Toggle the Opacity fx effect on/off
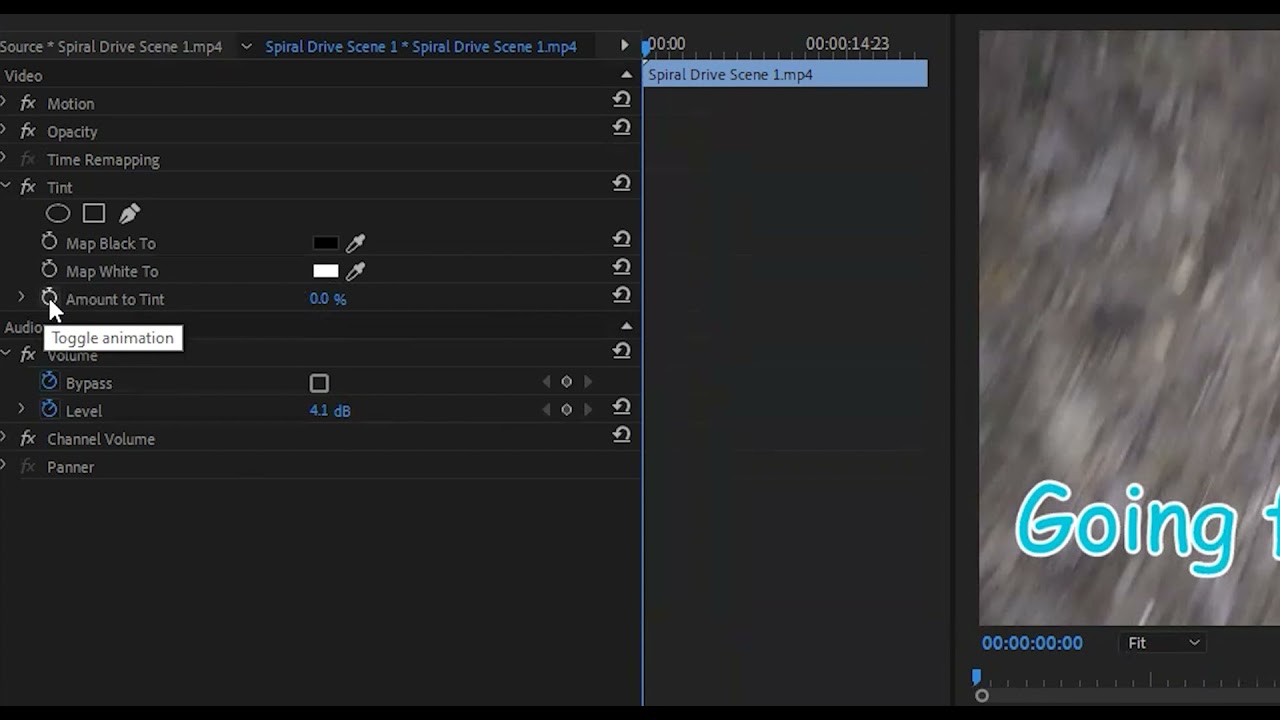 (x=28, y=131)
